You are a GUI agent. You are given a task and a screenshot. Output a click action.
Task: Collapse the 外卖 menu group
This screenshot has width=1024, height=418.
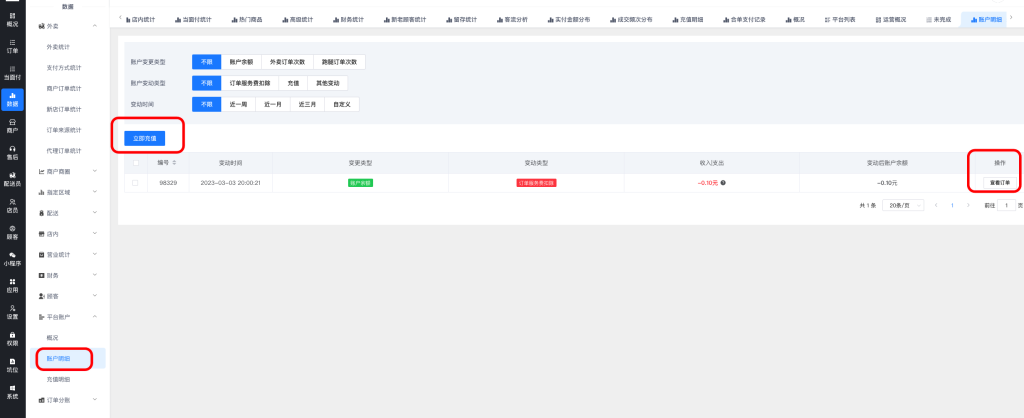click(95, 24)
